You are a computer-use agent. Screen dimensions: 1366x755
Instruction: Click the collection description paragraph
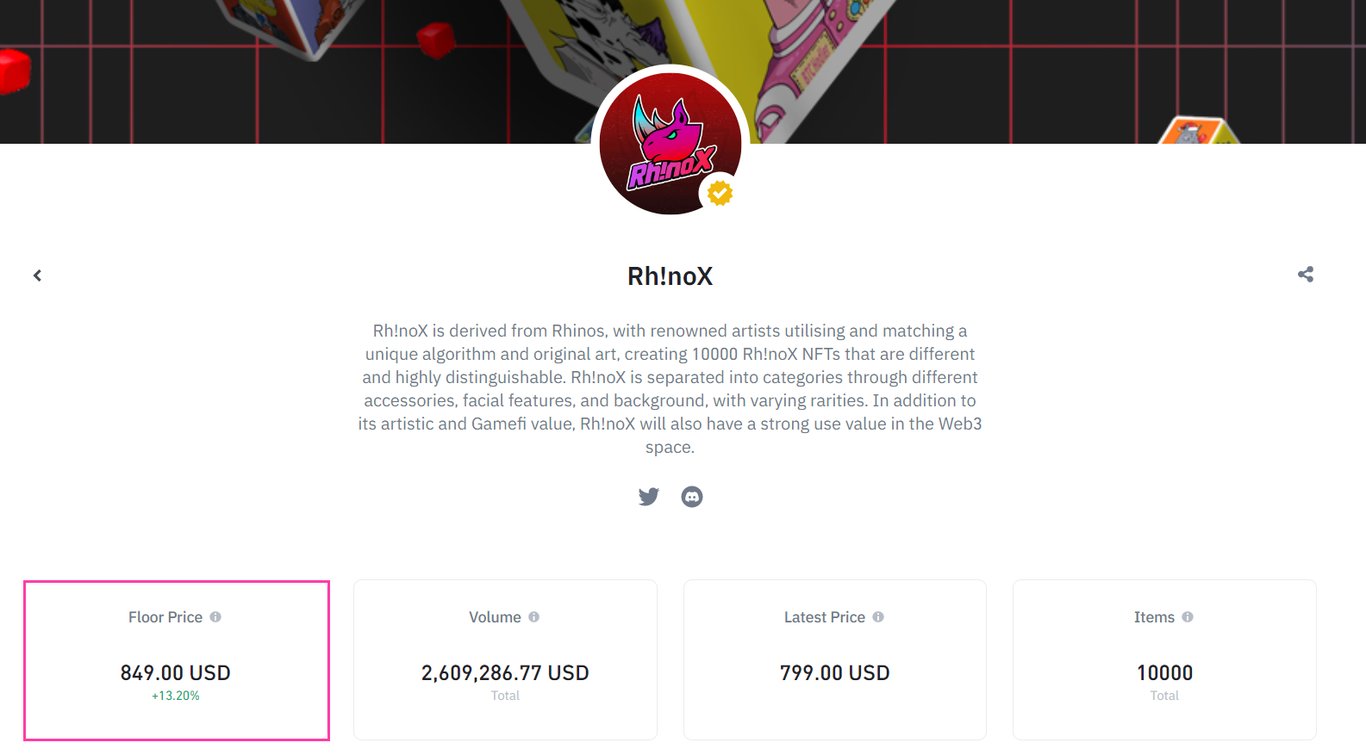(x=670, y=389)
